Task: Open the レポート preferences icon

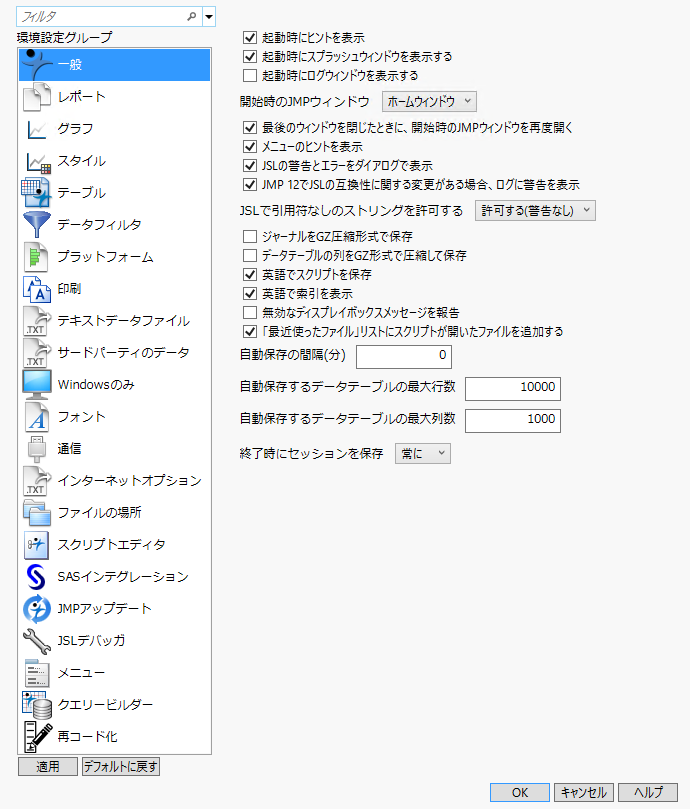Action: [x=37, y=96]
